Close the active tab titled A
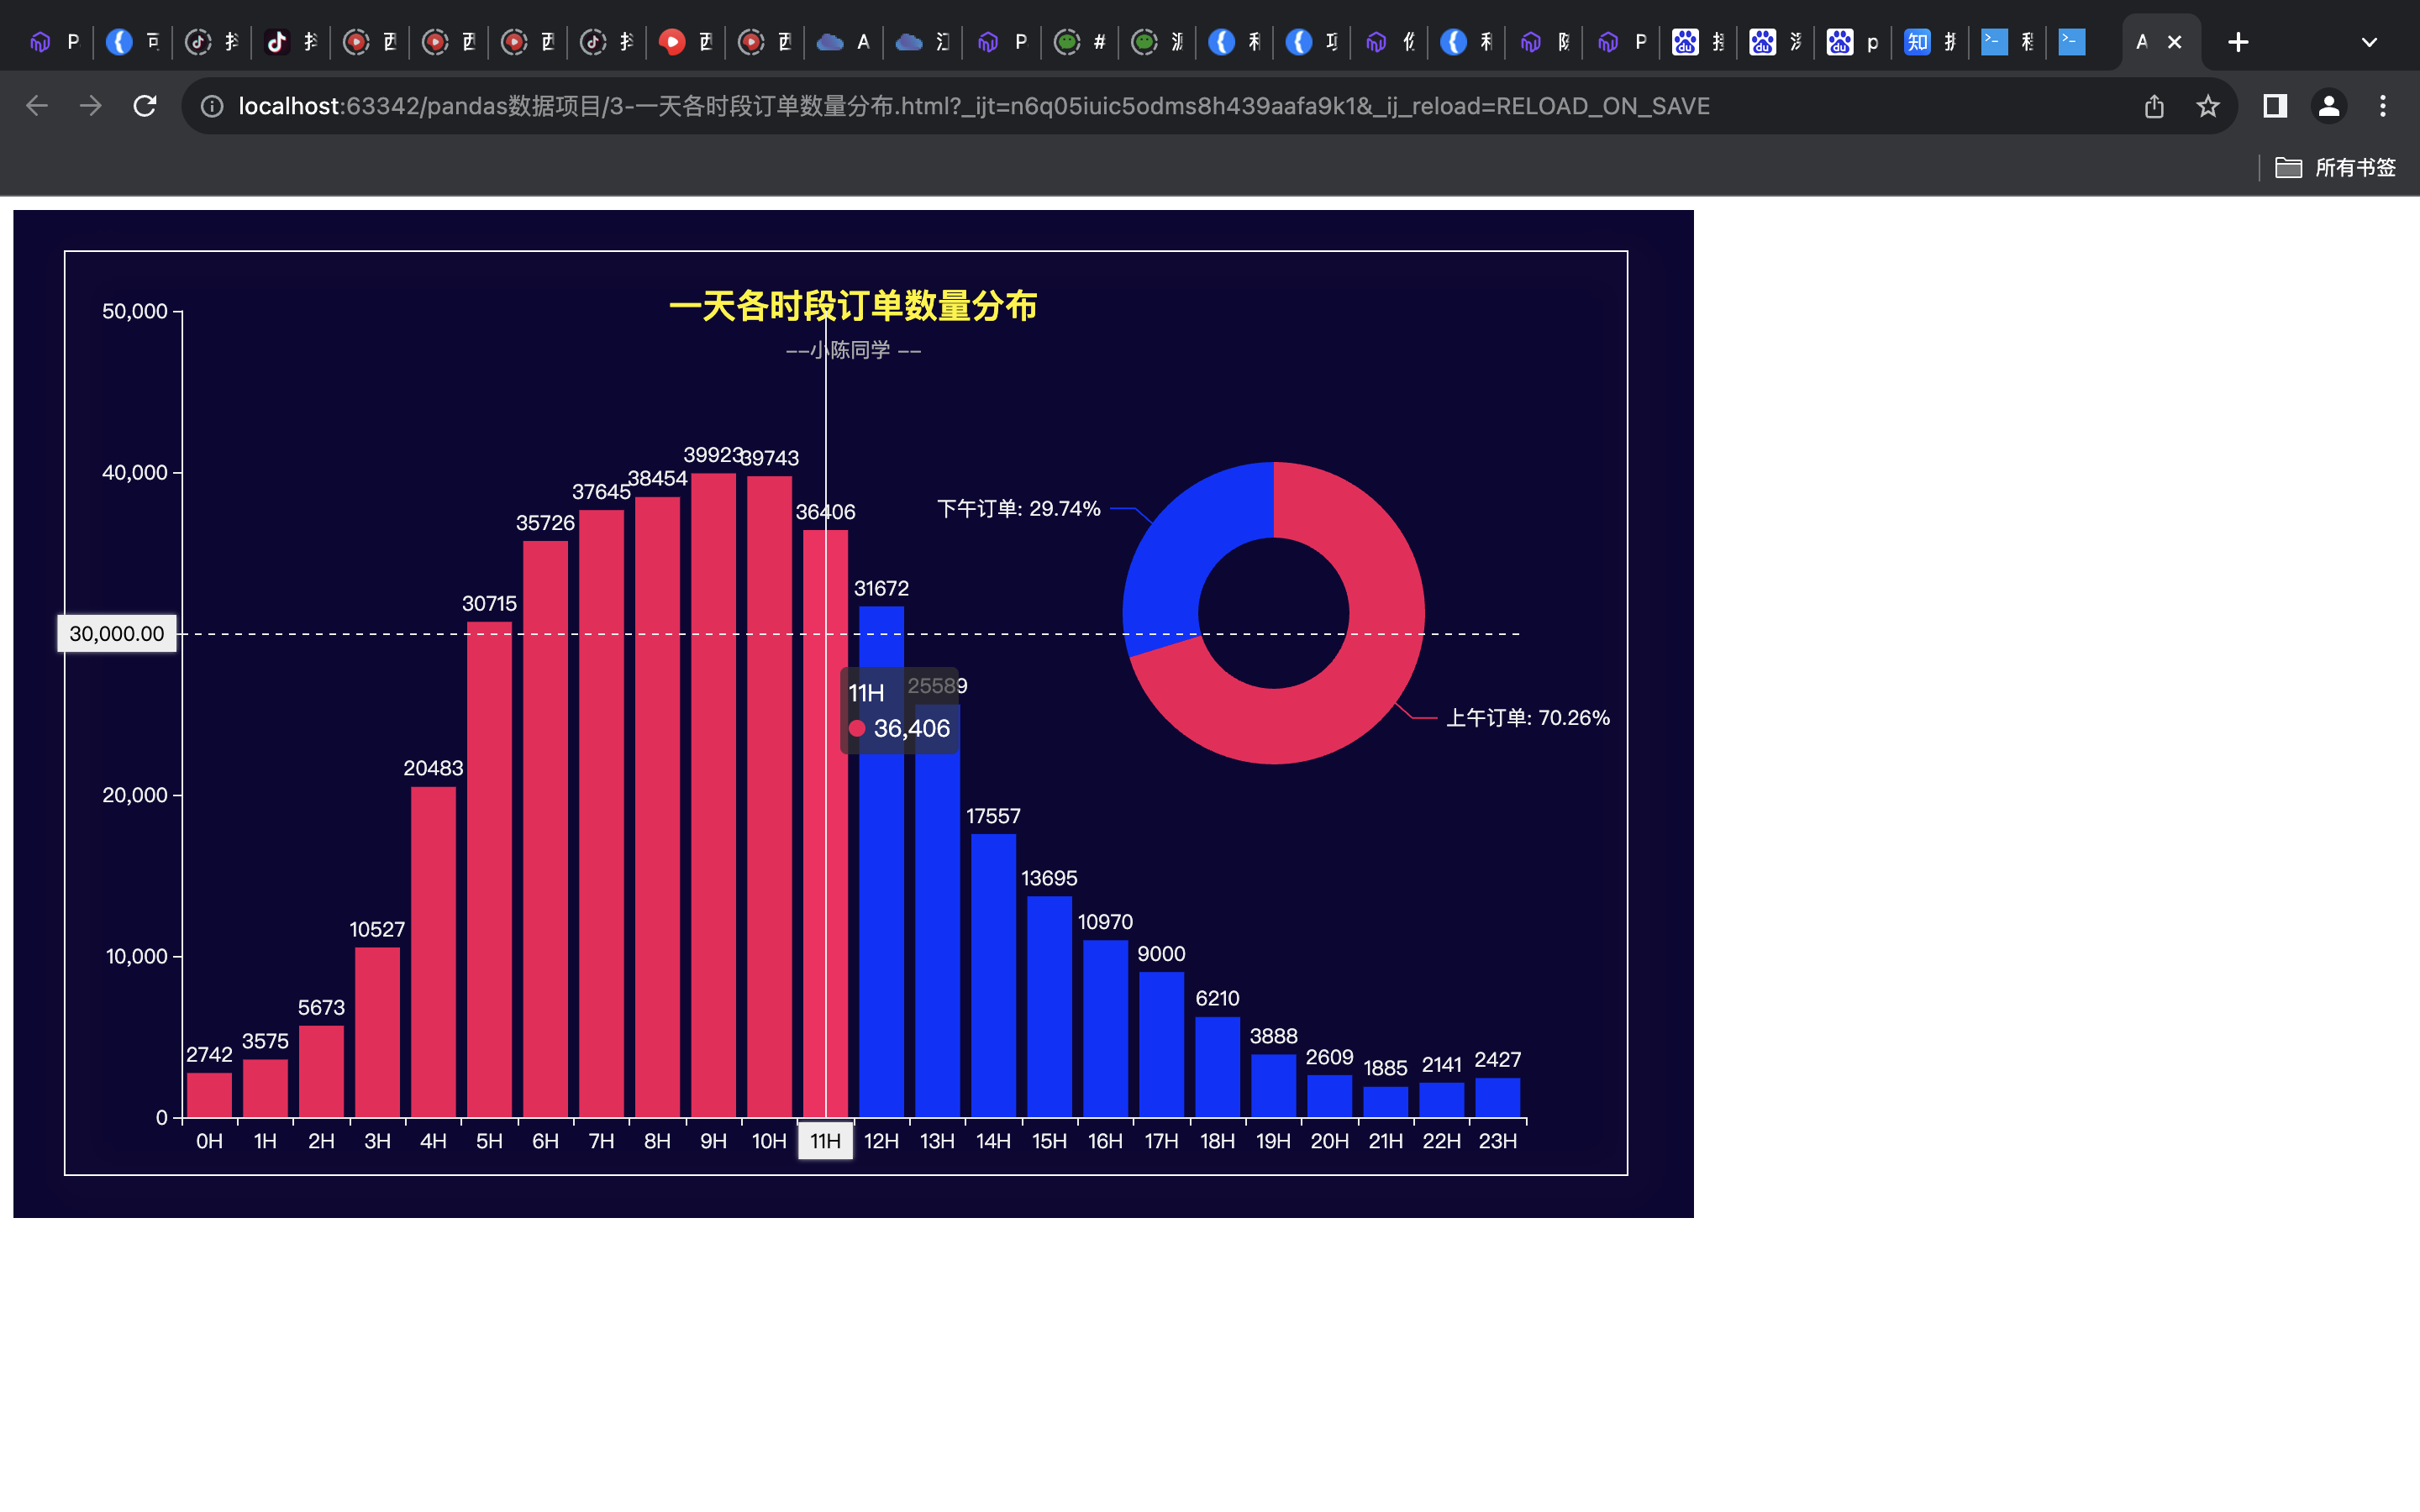Viewport: 2420px width, 1512px height. coord(2174,42)
